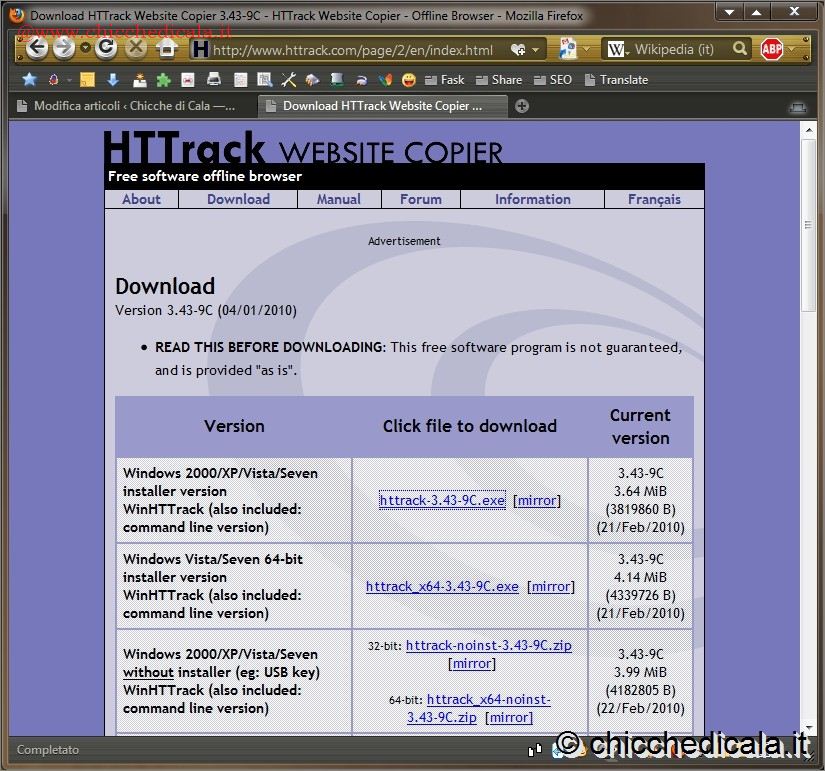The height and width of the screenshot is (771, 825).
Task: Click the httrack_x64-3.43-9C.exe link
Action: tap(442, 586)
